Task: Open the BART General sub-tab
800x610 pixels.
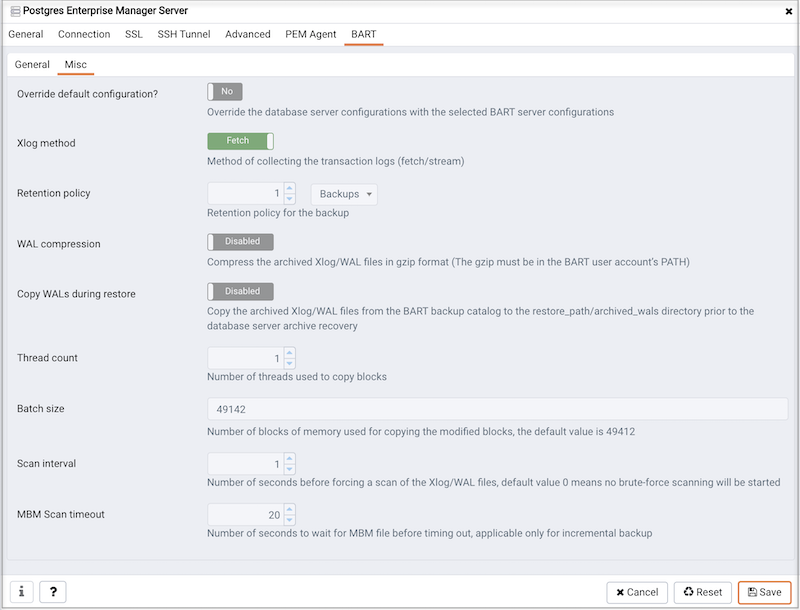Action: (x=32, y=65)
